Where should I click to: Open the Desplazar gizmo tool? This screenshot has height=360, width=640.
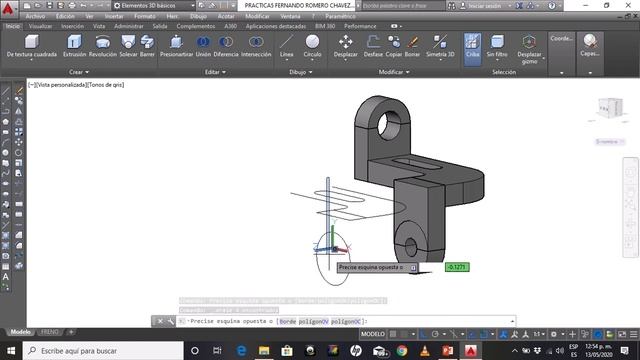point(529,49)
